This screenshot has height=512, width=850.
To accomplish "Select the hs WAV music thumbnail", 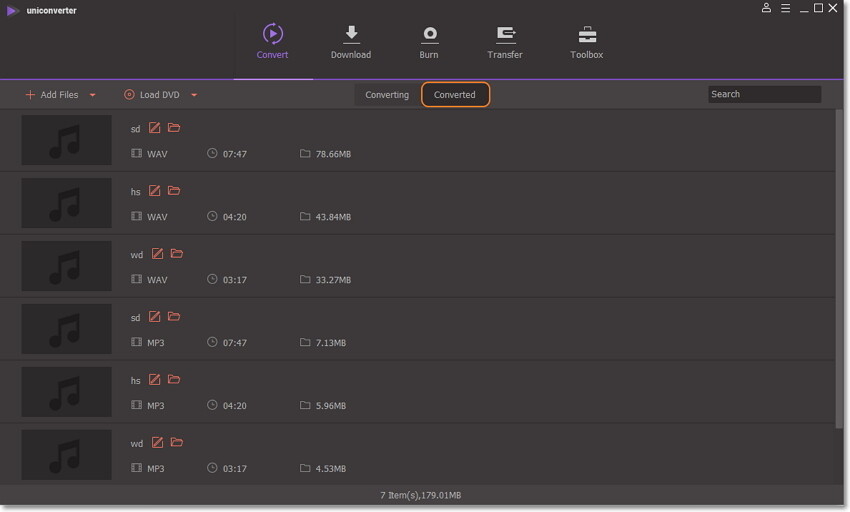I will (x=67, y=203).
